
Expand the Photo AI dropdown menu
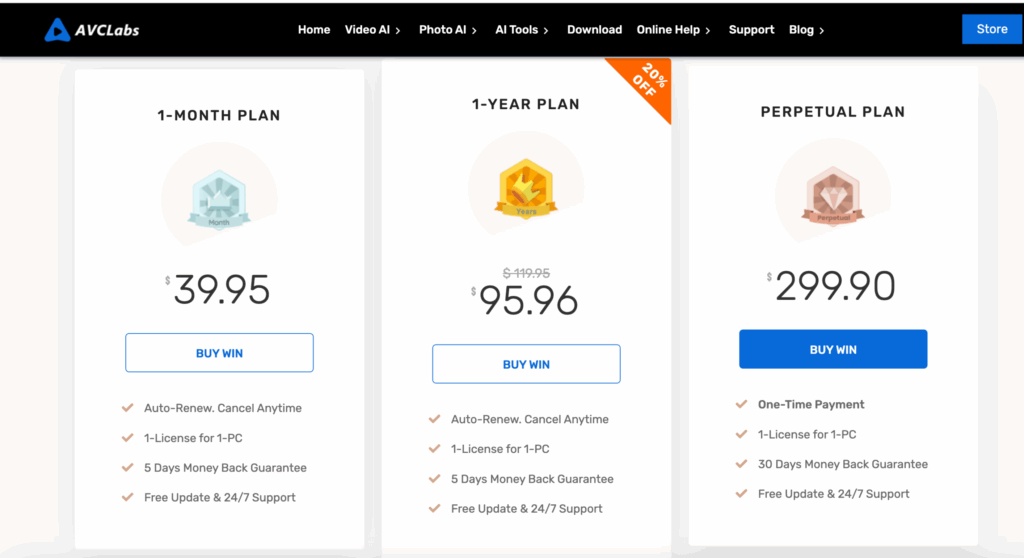[x=447, y=30]
